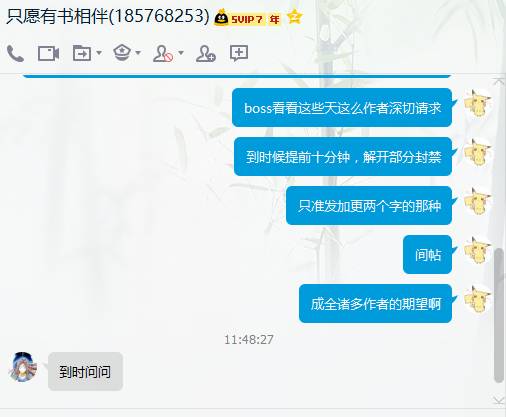This screenshot has height=417, width=506.
Task: Click the message 成全诸多作者的期望啊
Action: point(375,304)
